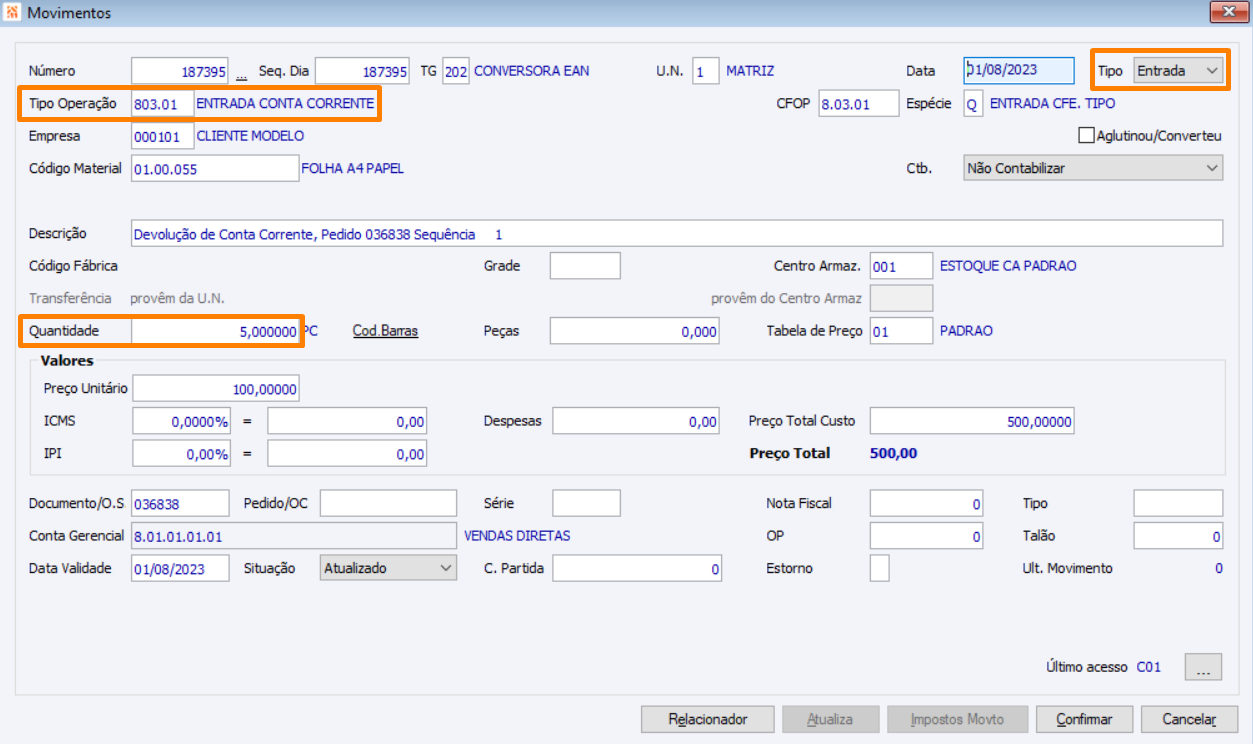Image resolution: width=1253 pixels, height=744 pixels.
Task: Click the Seq. Dia input field
Action: 362,71
